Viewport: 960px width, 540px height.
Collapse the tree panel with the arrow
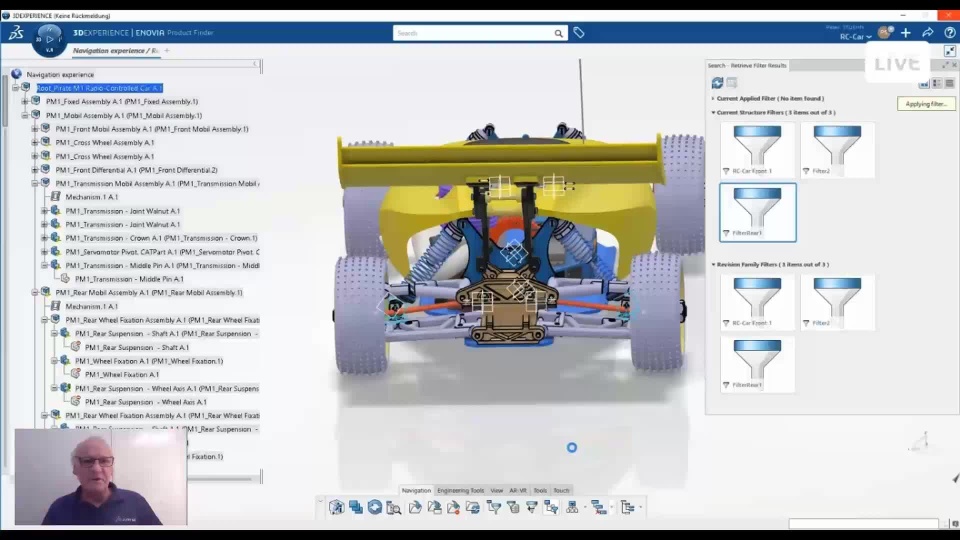pos(255,64)
